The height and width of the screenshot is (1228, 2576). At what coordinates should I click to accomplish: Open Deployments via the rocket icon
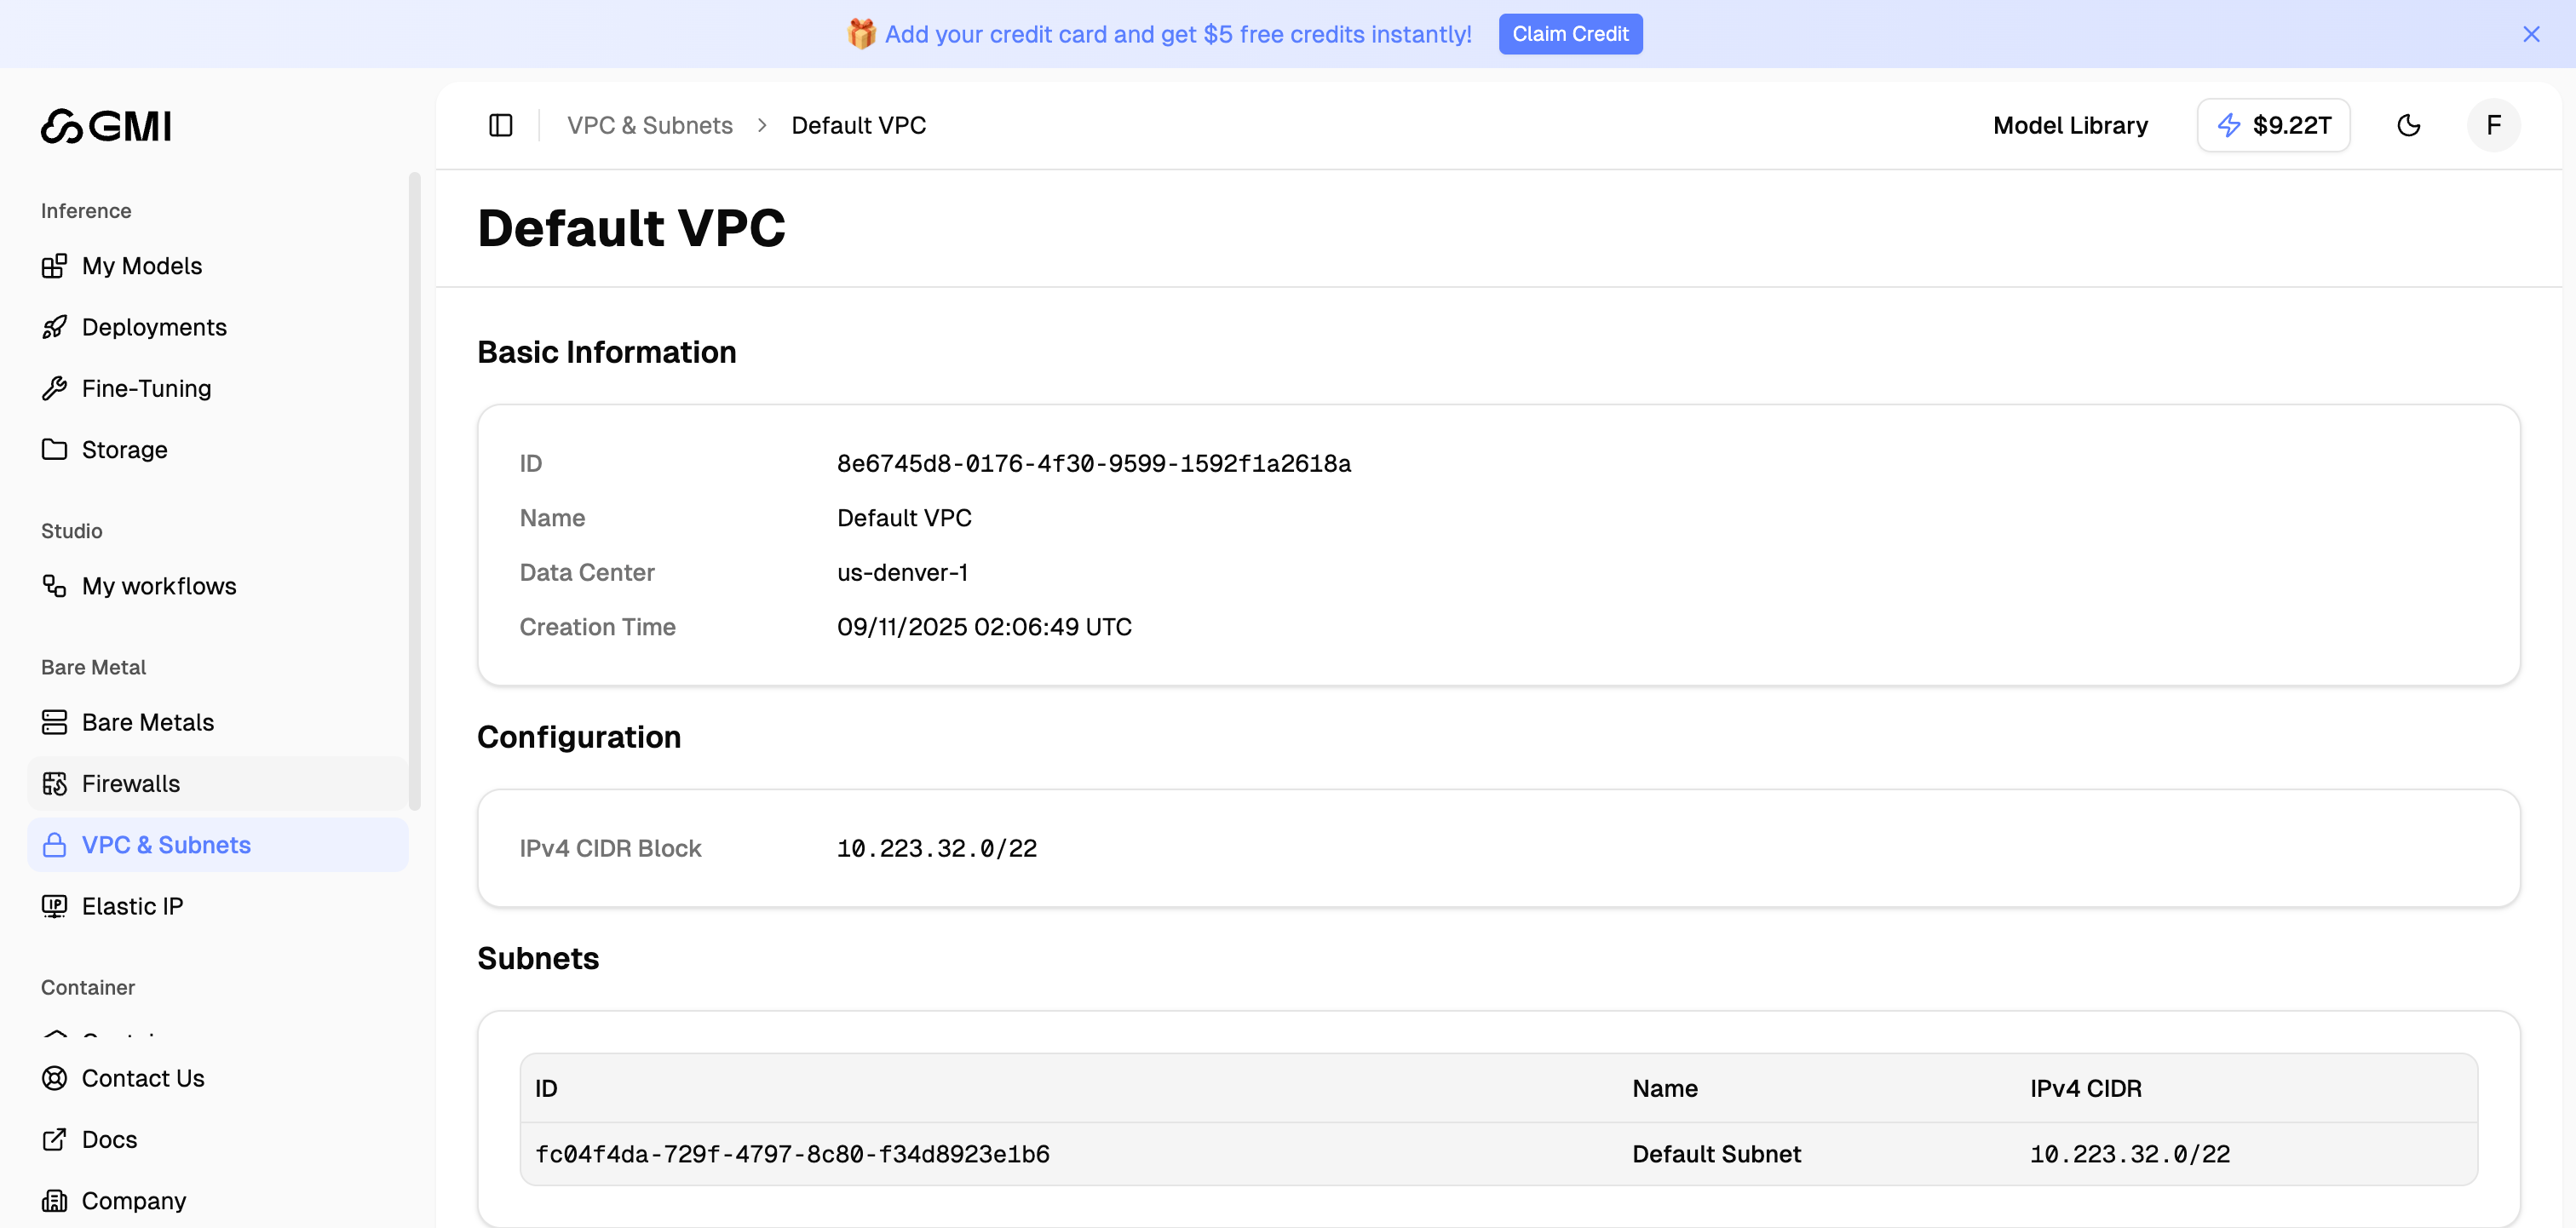(55, 327)
